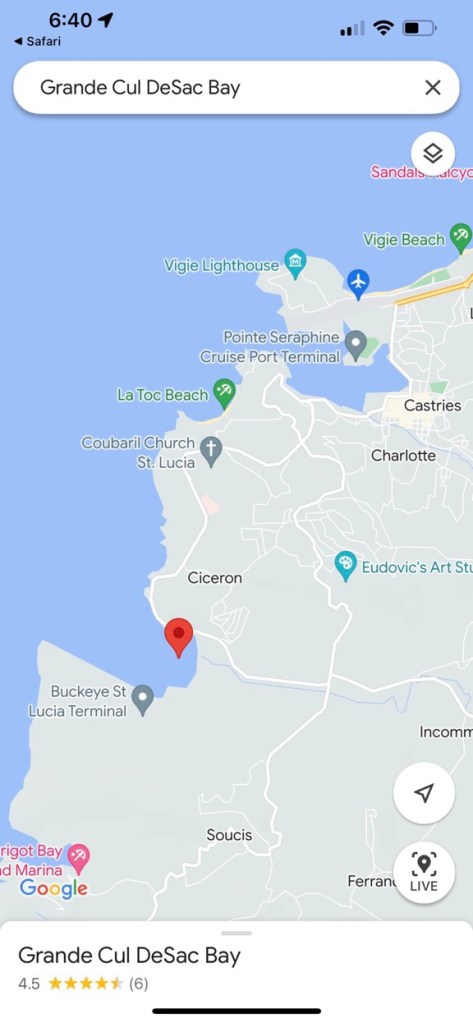Center map with my location arrow button
473x1023 pixels.
coord(424,793)
